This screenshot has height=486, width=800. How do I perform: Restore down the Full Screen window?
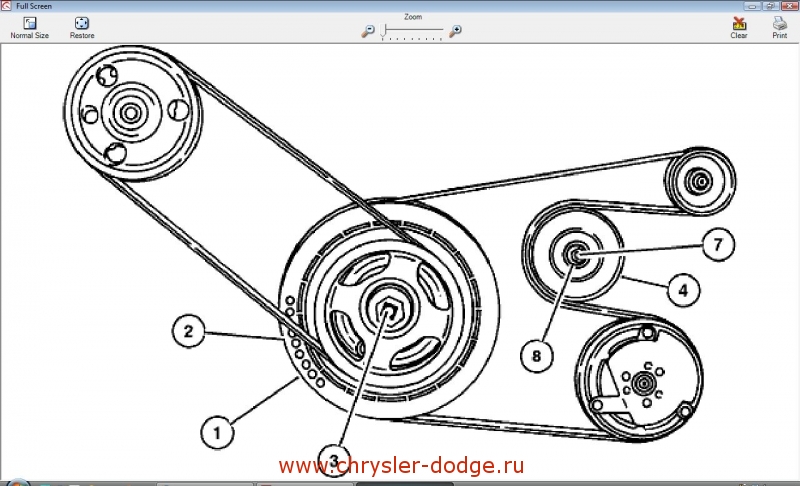770,6
